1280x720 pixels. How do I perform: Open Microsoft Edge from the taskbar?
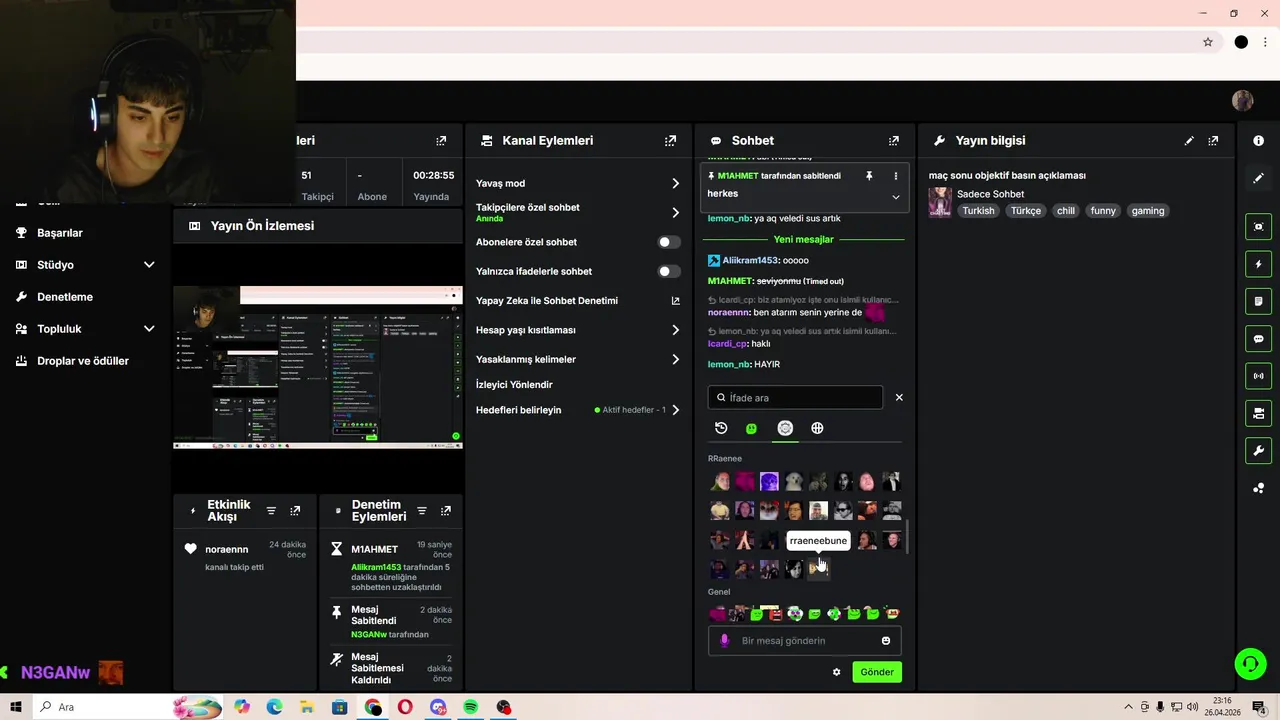point(275,707)
